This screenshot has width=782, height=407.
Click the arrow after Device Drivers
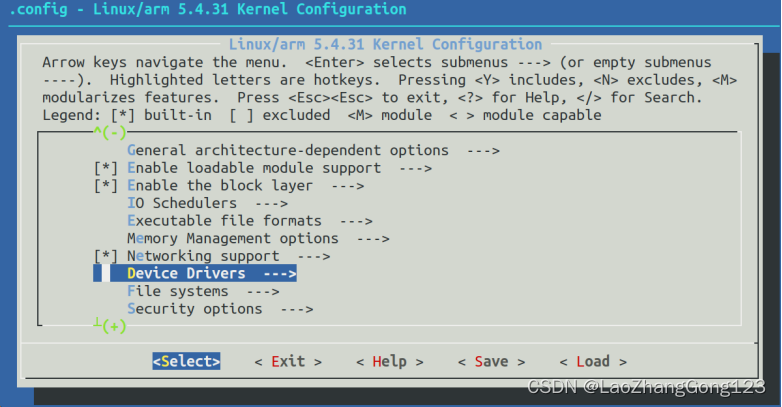pyautogui.click(x=280, y=274)
